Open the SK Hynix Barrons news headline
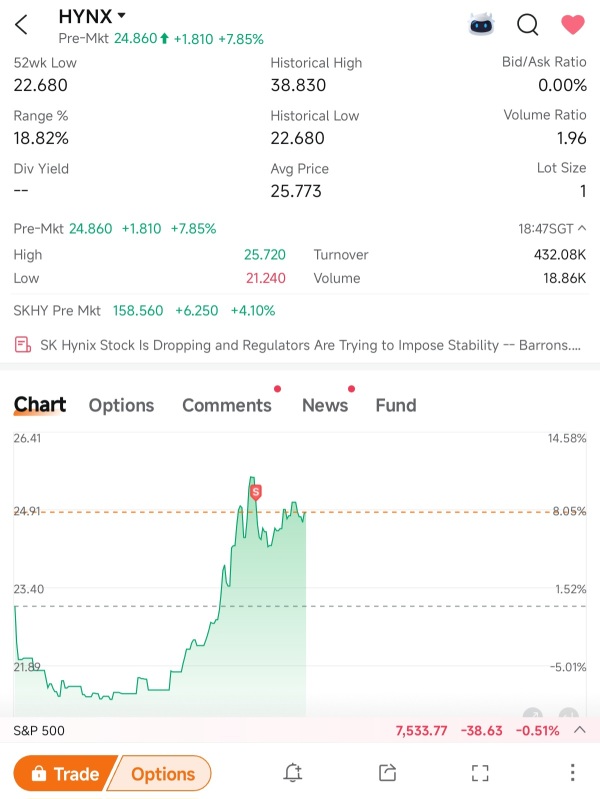Image resolution: width=600 pixels, height=799 pixels. [x=310, y=345]
